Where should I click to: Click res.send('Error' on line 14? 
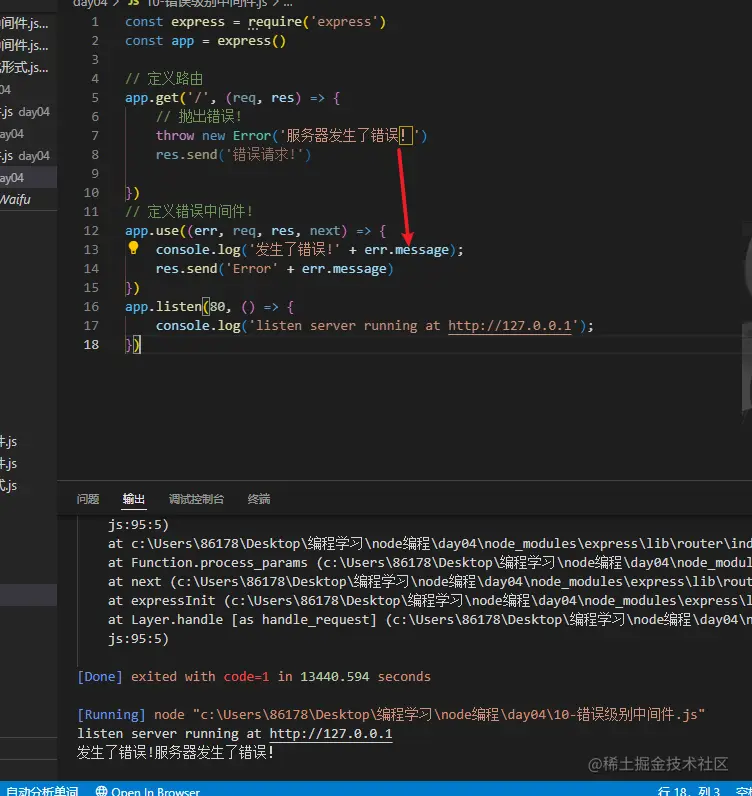217,269
